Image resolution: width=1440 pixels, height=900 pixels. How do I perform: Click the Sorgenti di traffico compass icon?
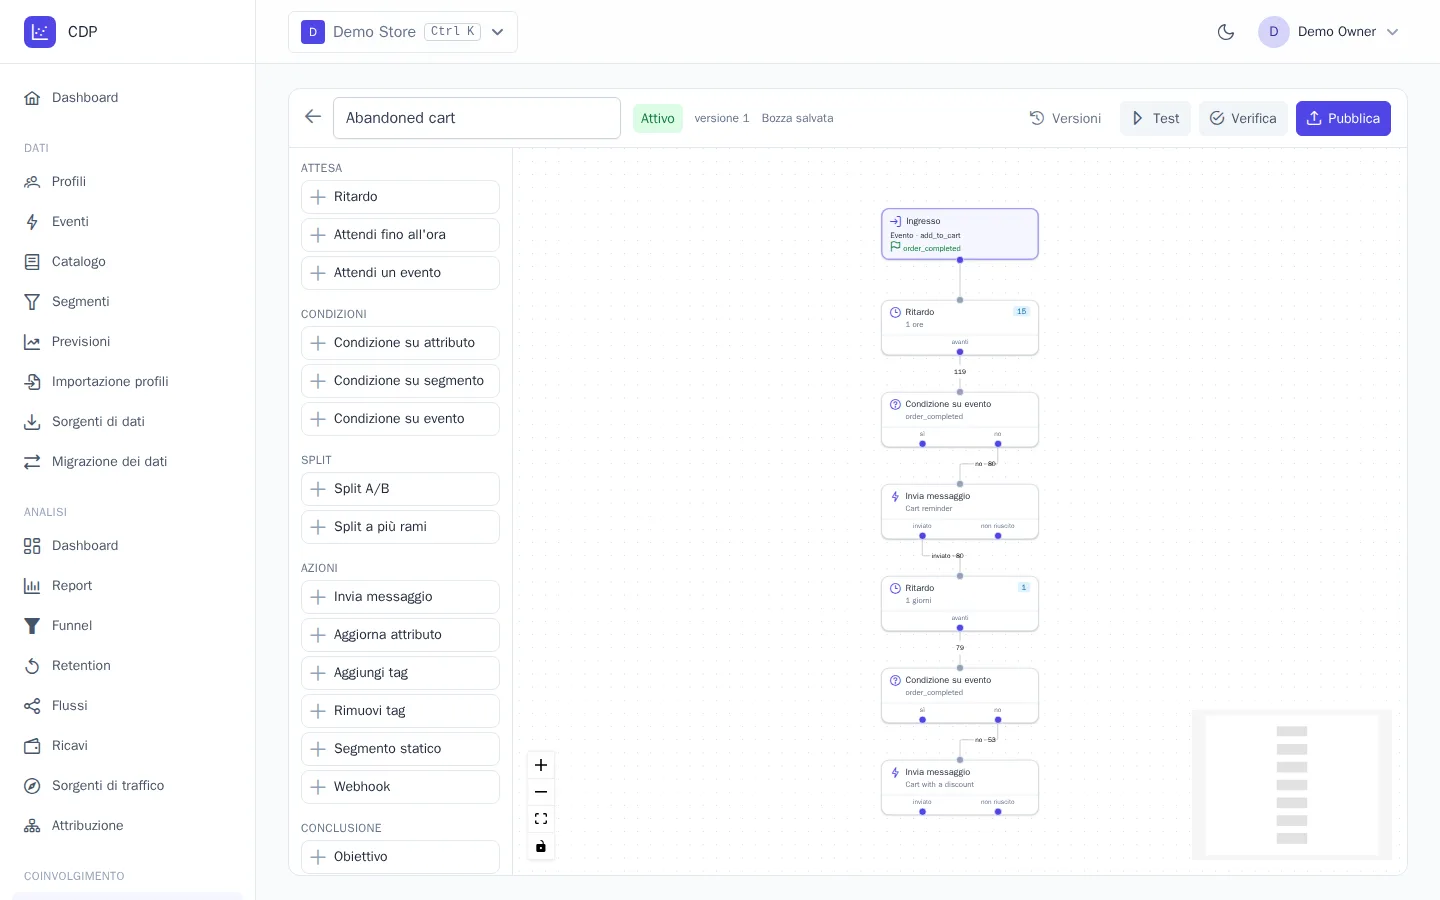tap(32, 786)
